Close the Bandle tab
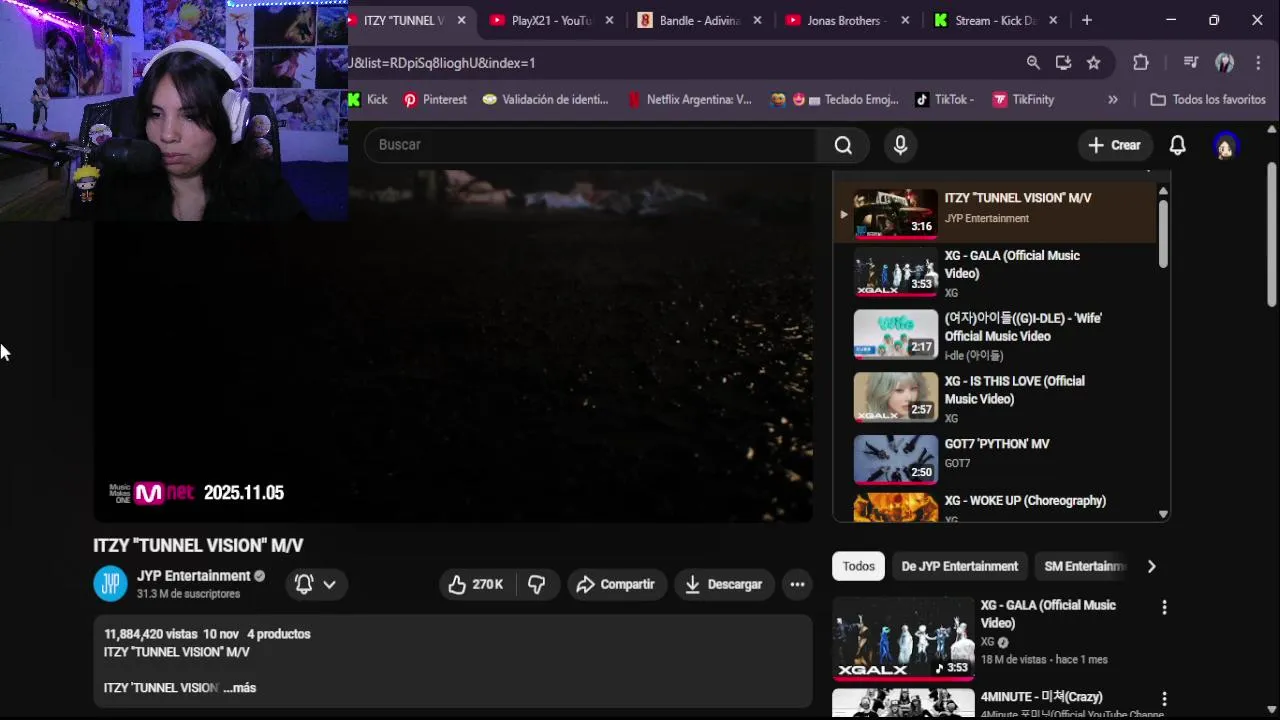The height and width of the screenshot is (720, 1280). click(757, 20)
